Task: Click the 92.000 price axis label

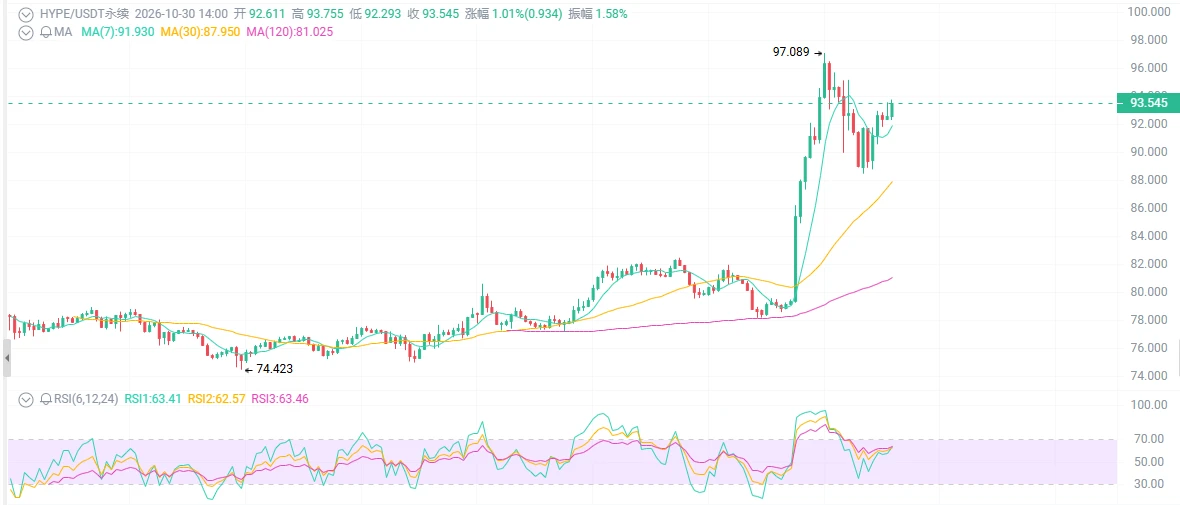Action: 1148,123
